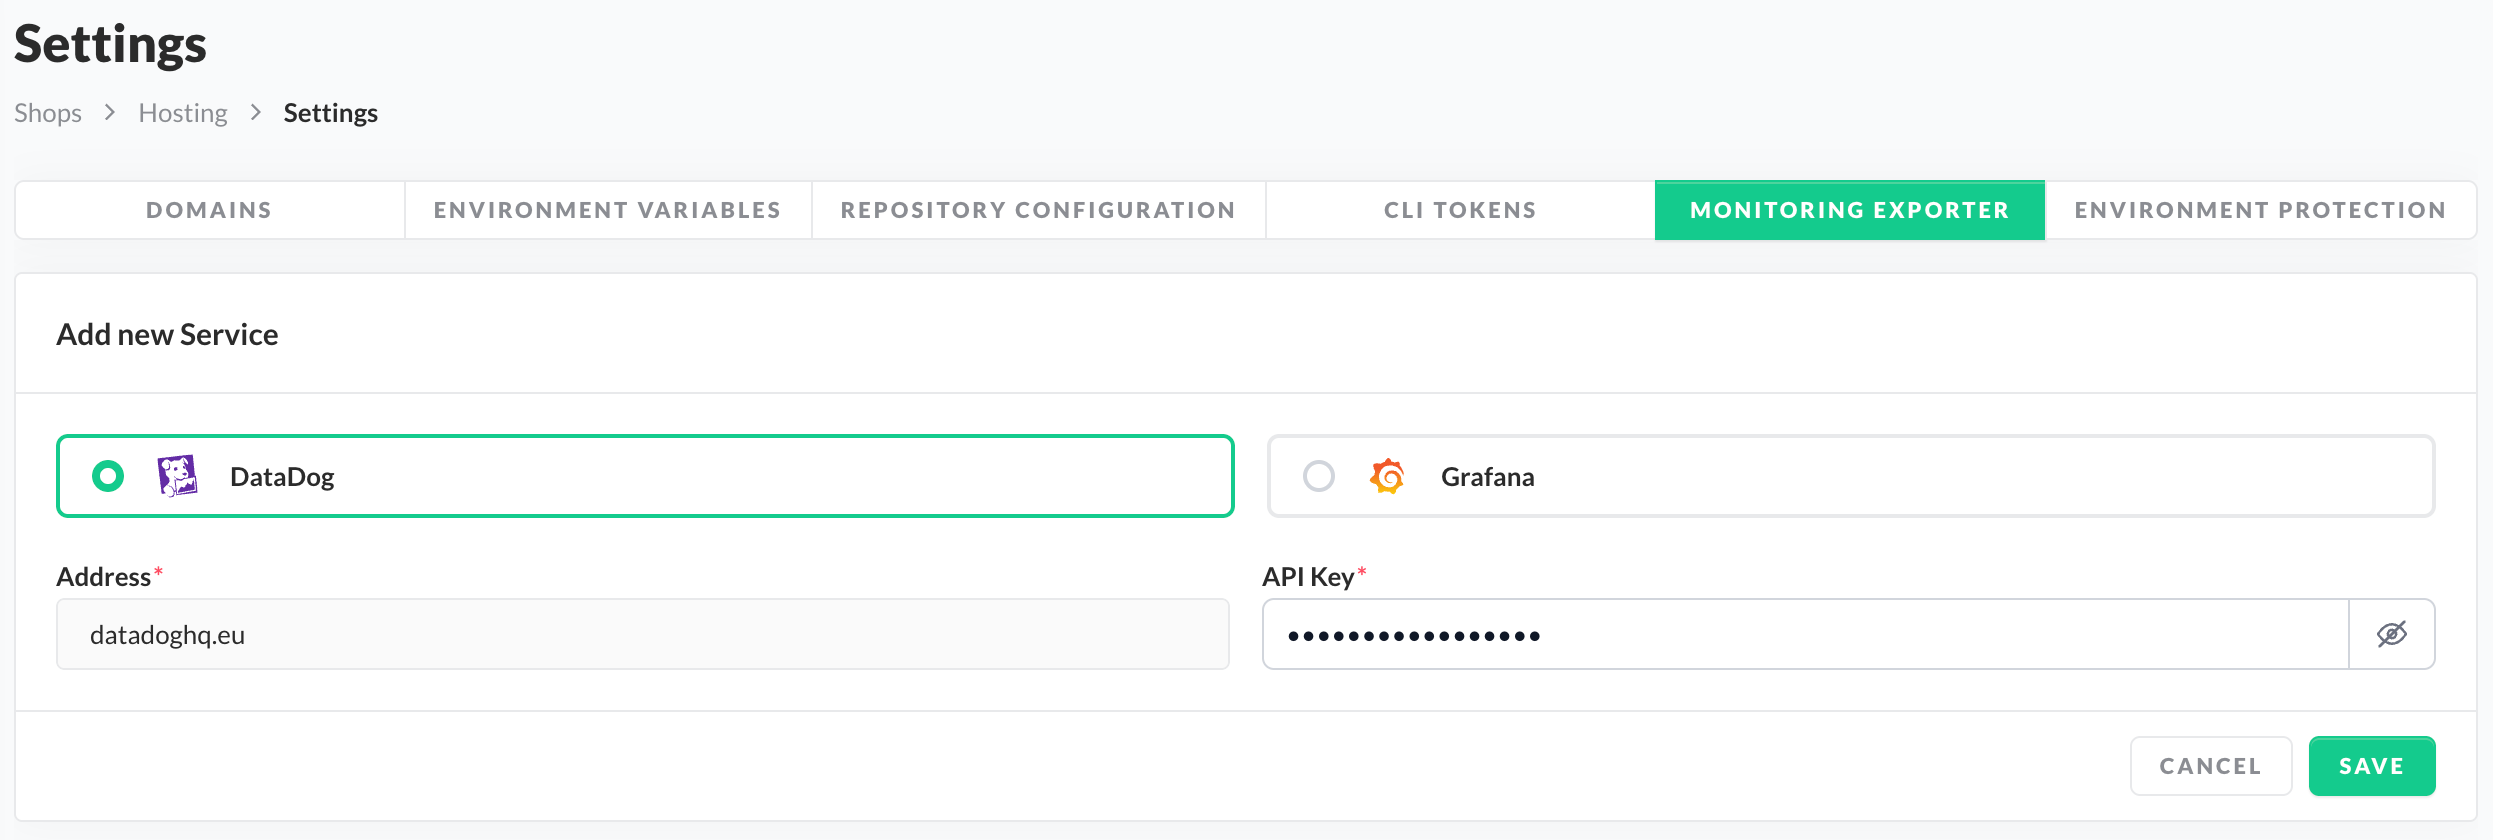Viewport: 2493px width, 840px height.
Task: Click the DataDog logo icon
Action: click(177, 476)
